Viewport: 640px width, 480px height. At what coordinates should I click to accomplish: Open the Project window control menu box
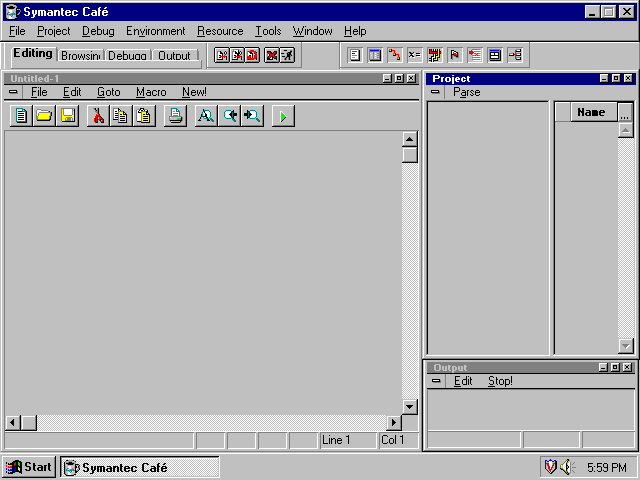coord(435,92)
